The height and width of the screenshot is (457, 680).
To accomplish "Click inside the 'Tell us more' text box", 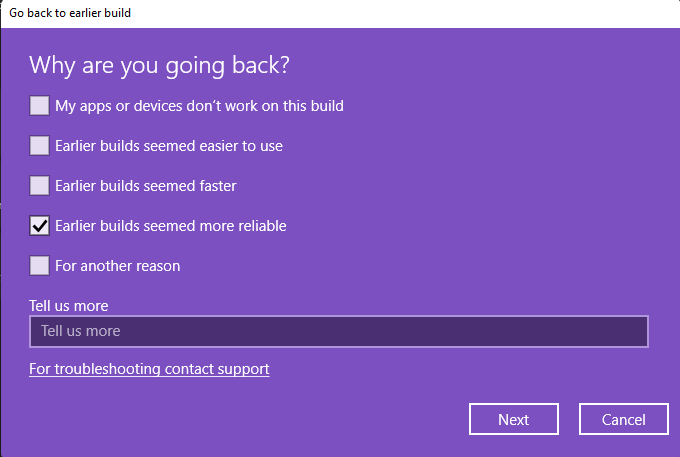I will point(400,331).
